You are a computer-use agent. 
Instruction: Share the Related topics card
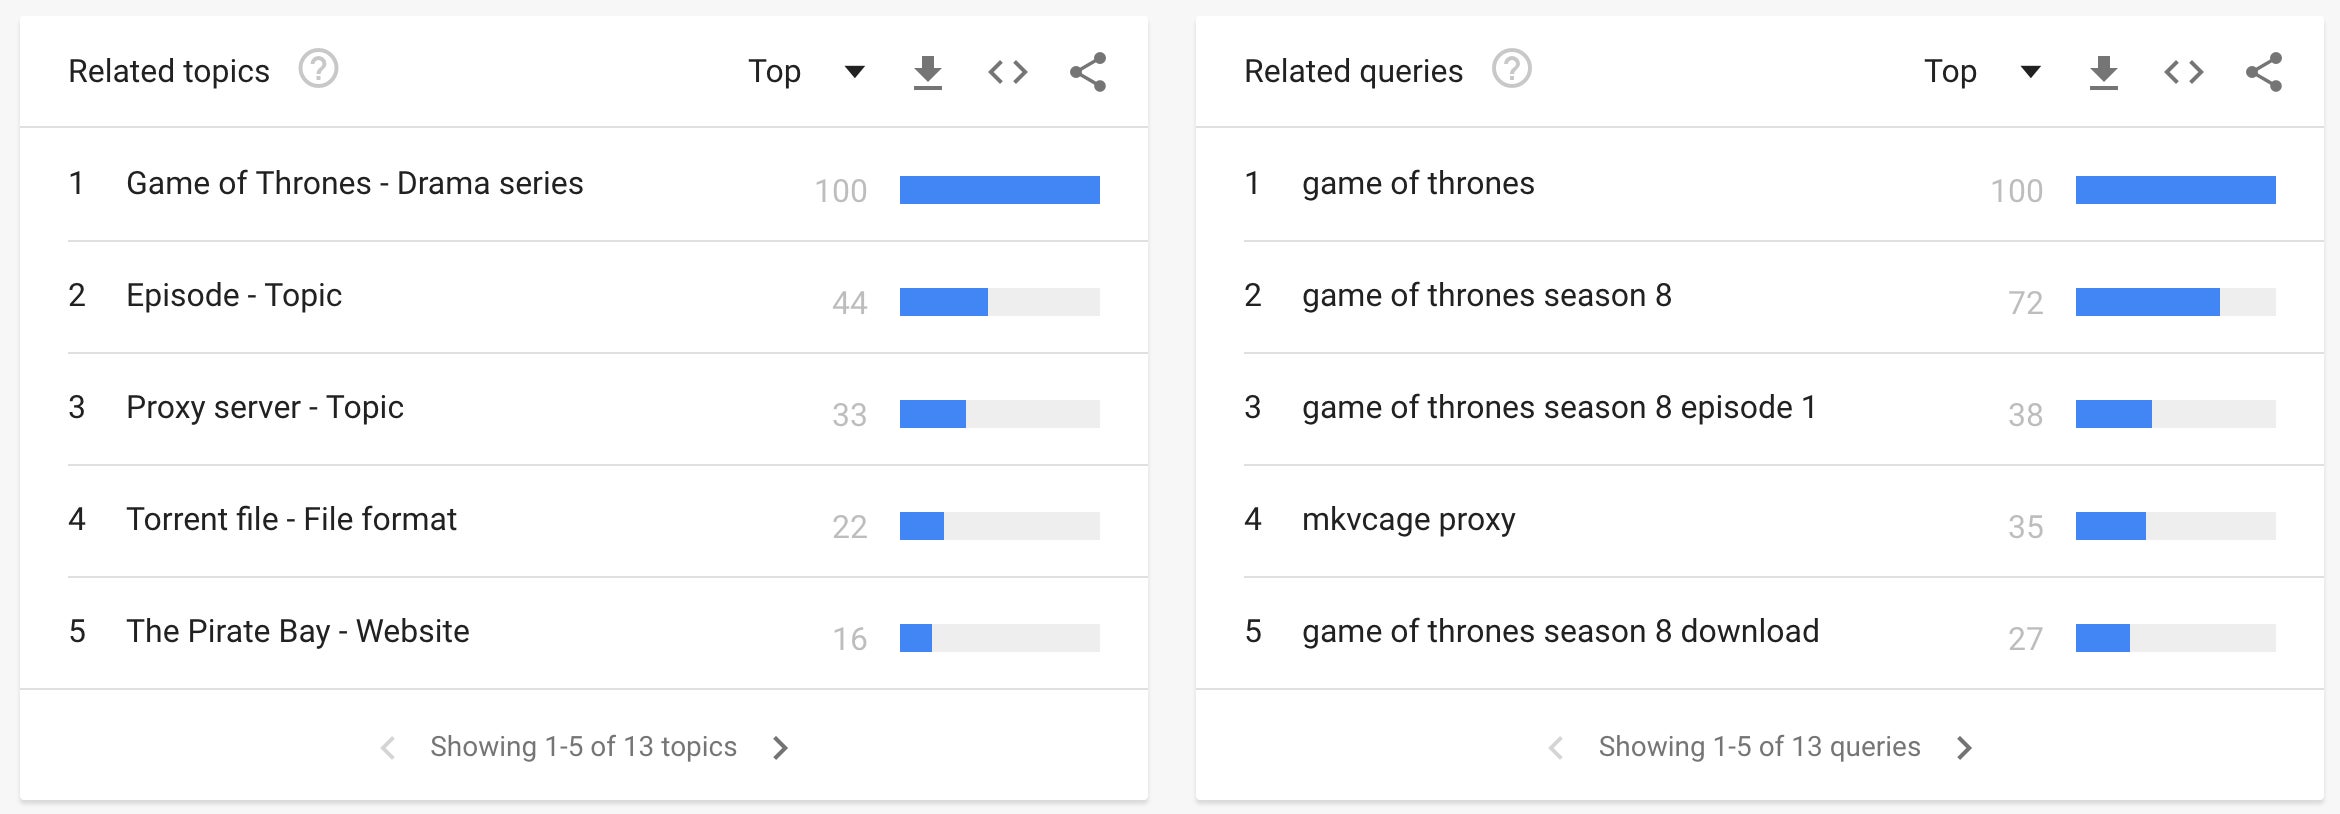[x=1088, y=72]
